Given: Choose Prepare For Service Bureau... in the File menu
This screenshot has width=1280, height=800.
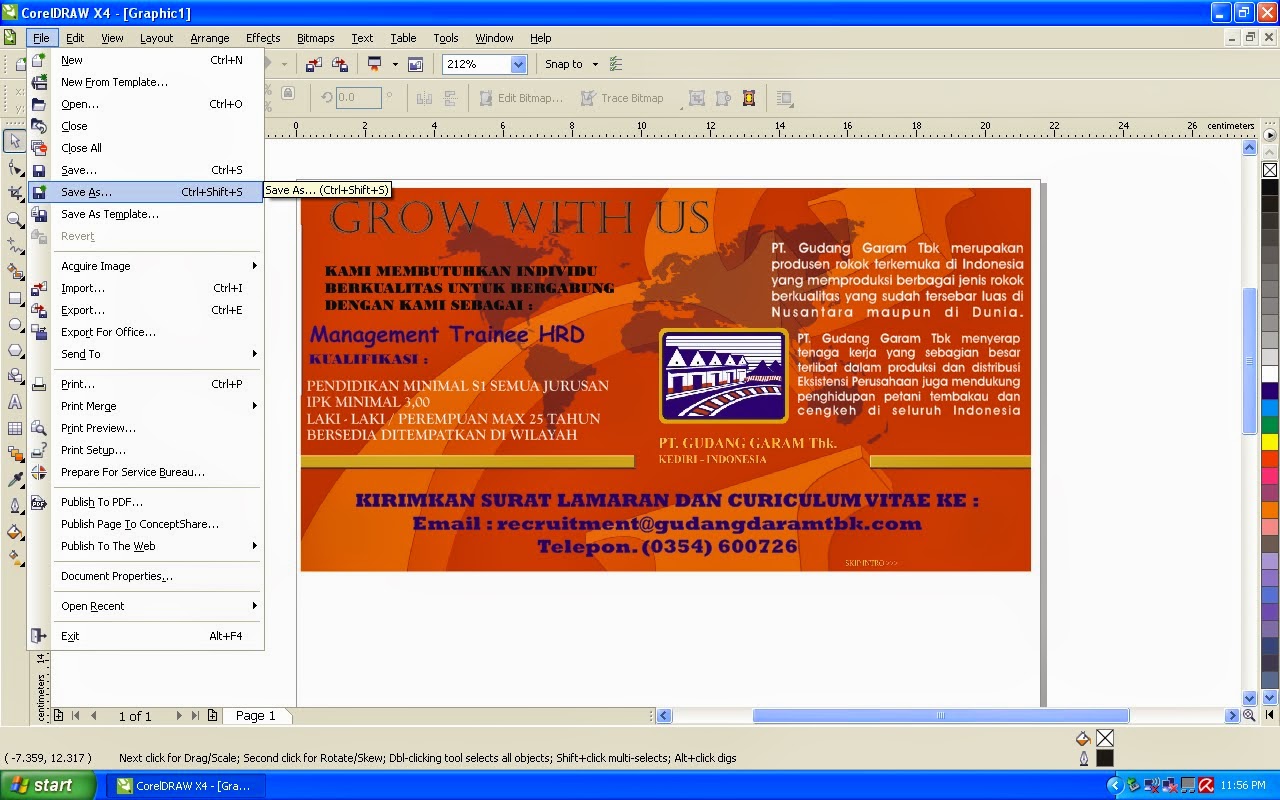Looking at the screenshot, I should 145,472.
